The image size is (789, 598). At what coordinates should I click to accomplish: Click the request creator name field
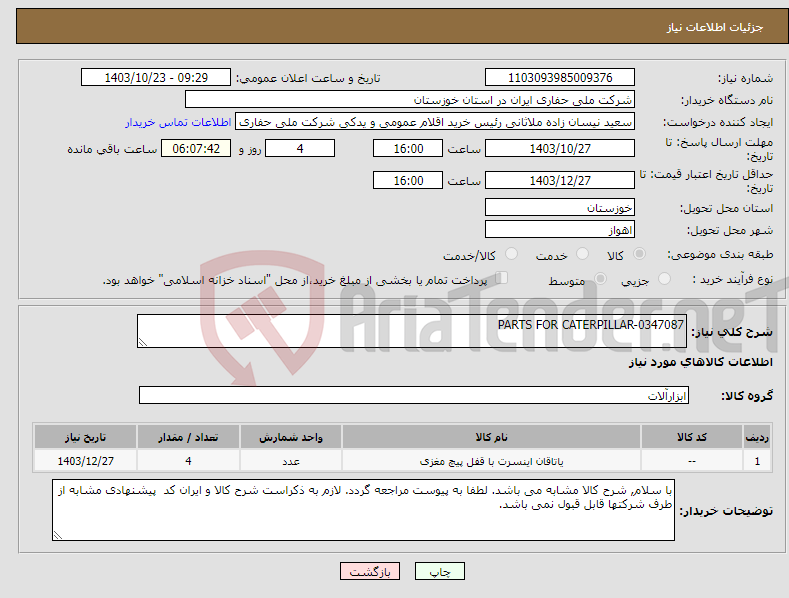click(x=435, y=122)
